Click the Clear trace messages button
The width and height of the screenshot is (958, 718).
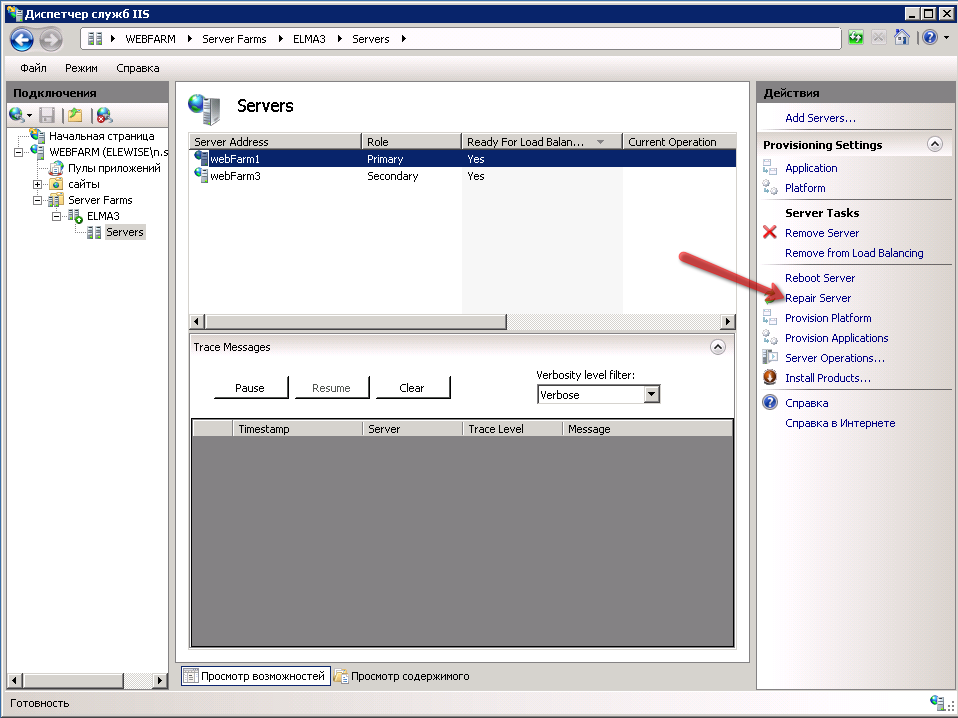tap(412, 388)
